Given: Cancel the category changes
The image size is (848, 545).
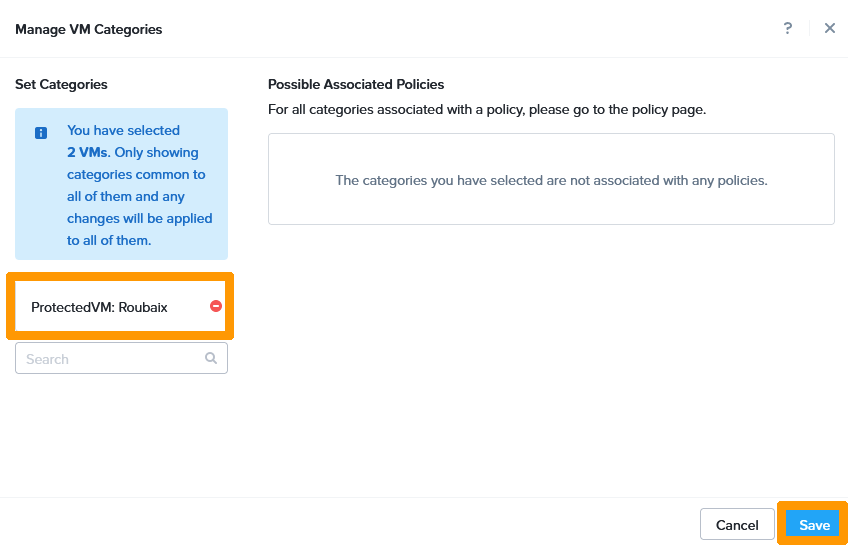Looking at the screenshot, I should point(737,525).
